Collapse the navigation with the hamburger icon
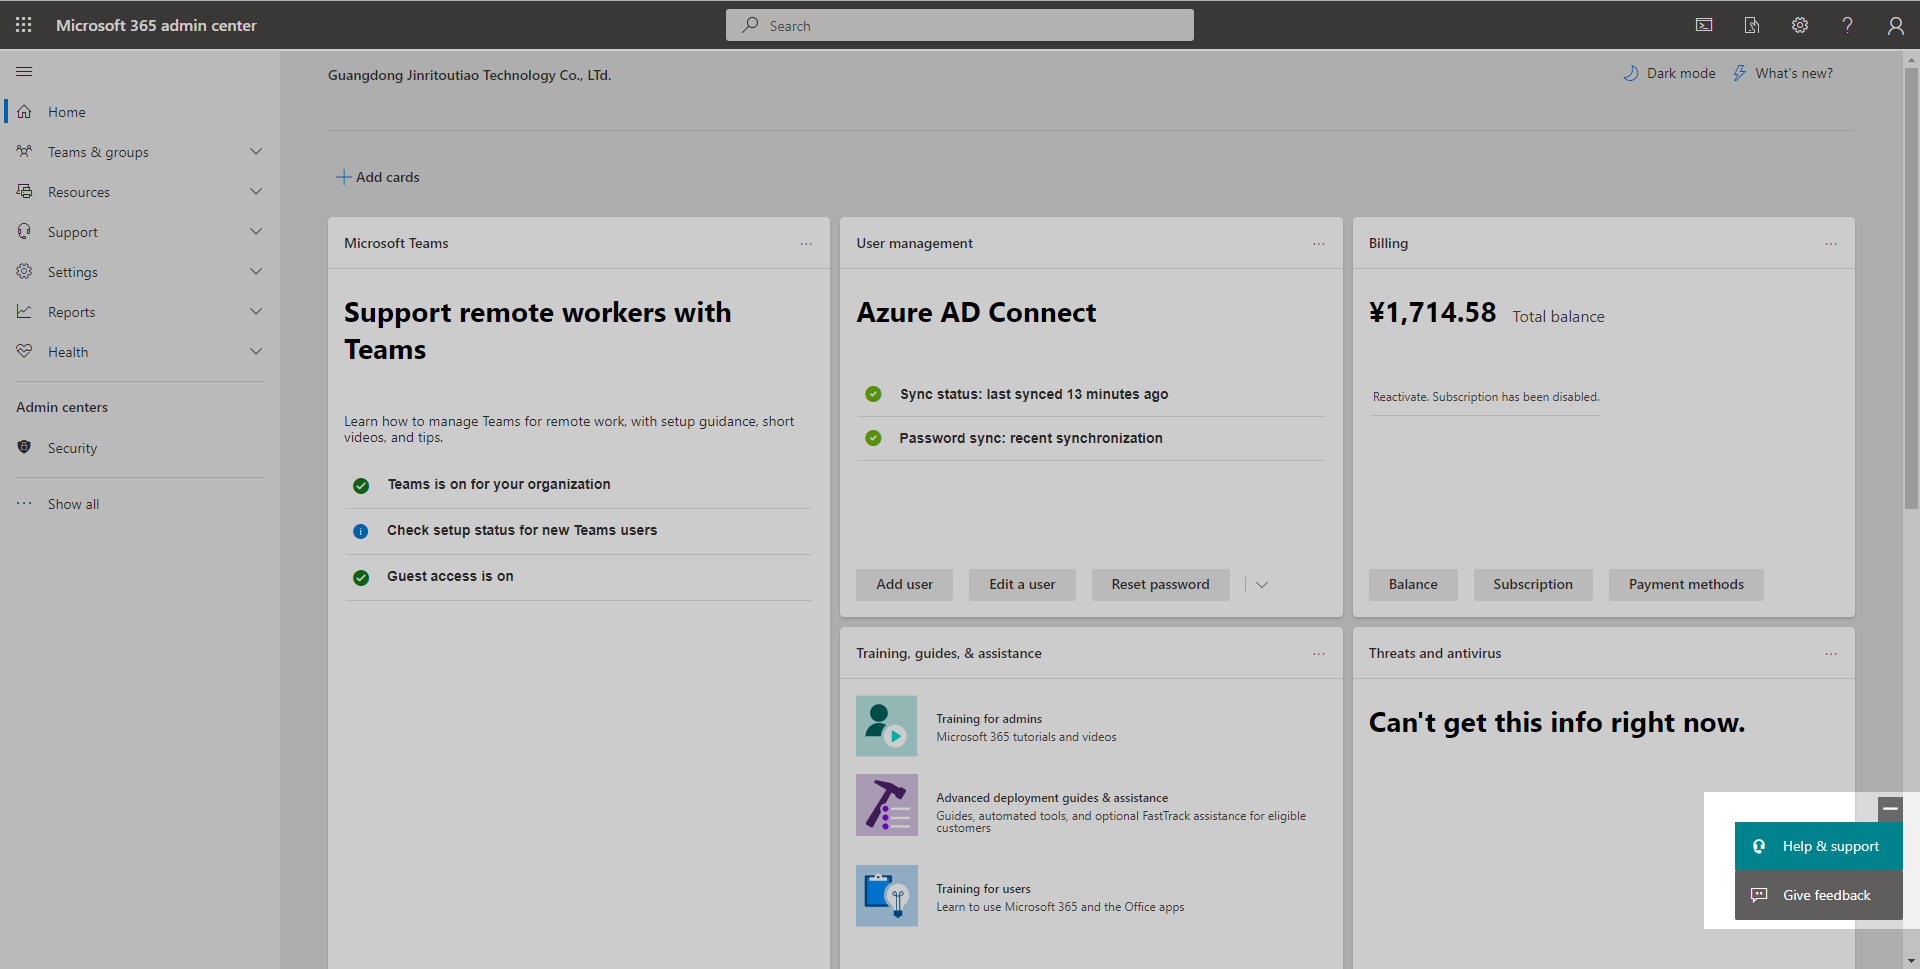Viewport: 1920px width, 969px height. 24,71
